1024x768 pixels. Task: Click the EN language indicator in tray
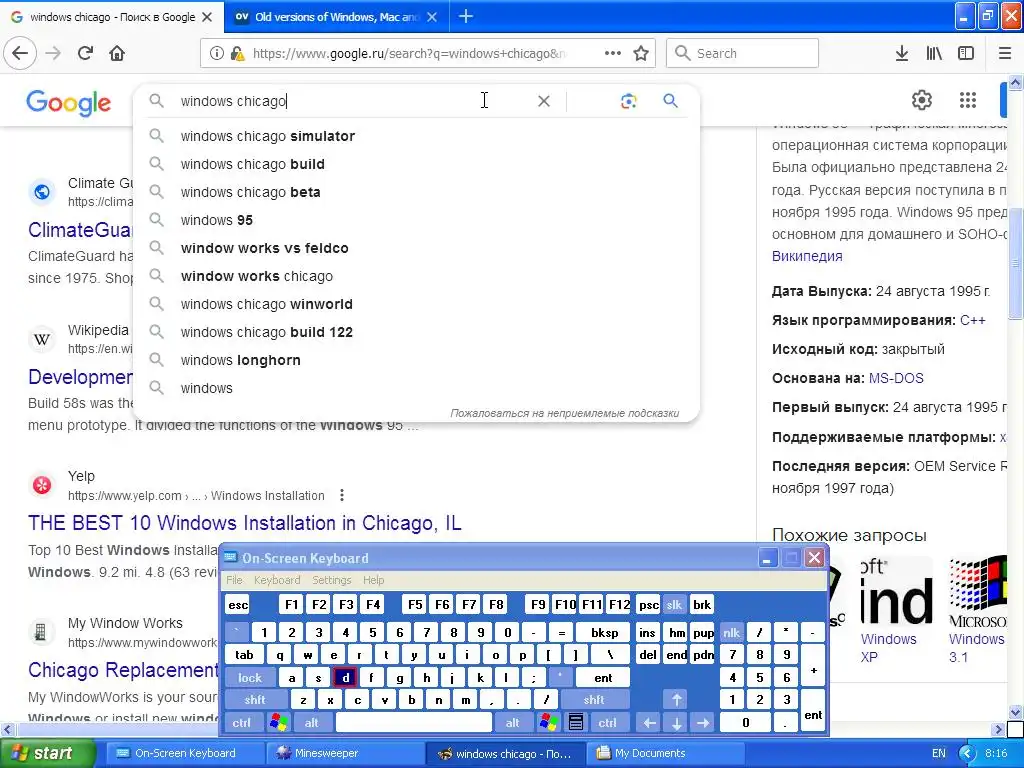pyautogui.click(x=938, y=753)
